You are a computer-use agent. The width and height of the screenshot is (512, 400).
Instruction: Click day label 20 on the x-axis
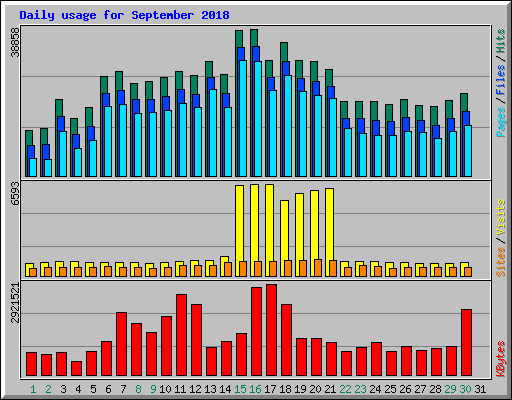pos(315,389)
